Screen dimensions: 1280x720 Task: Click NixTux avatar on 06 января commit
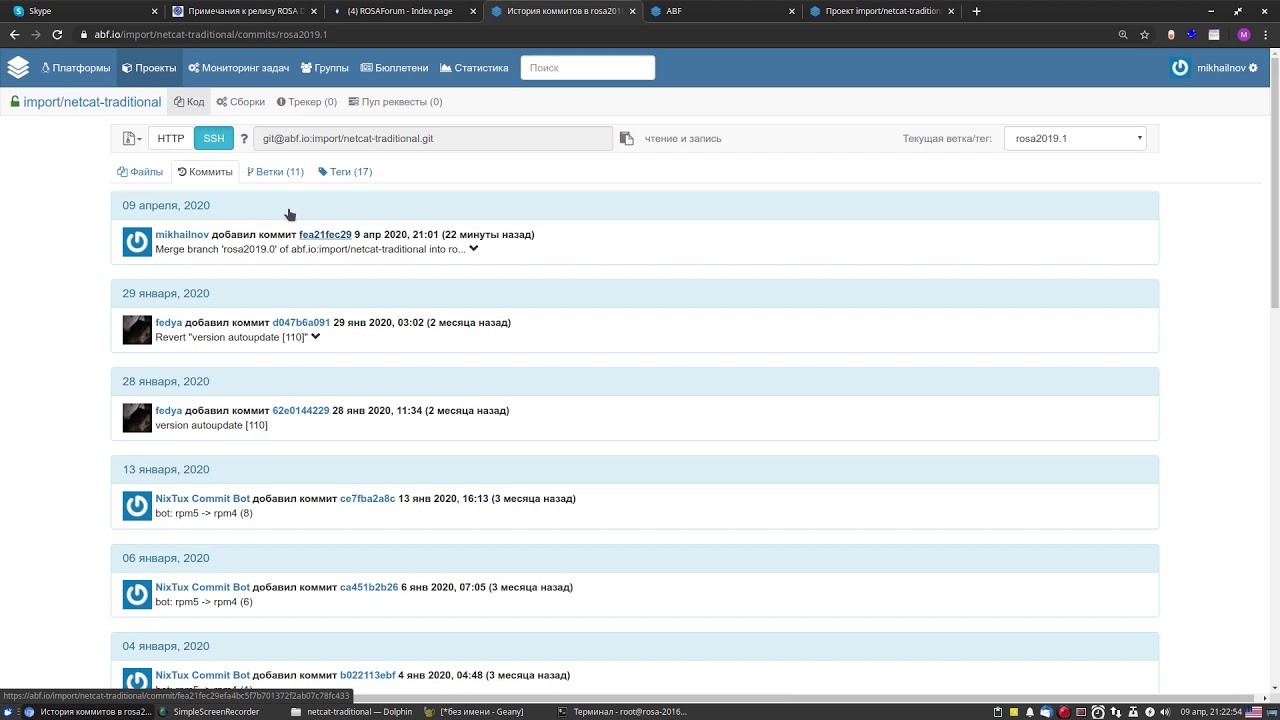(137, 595)
